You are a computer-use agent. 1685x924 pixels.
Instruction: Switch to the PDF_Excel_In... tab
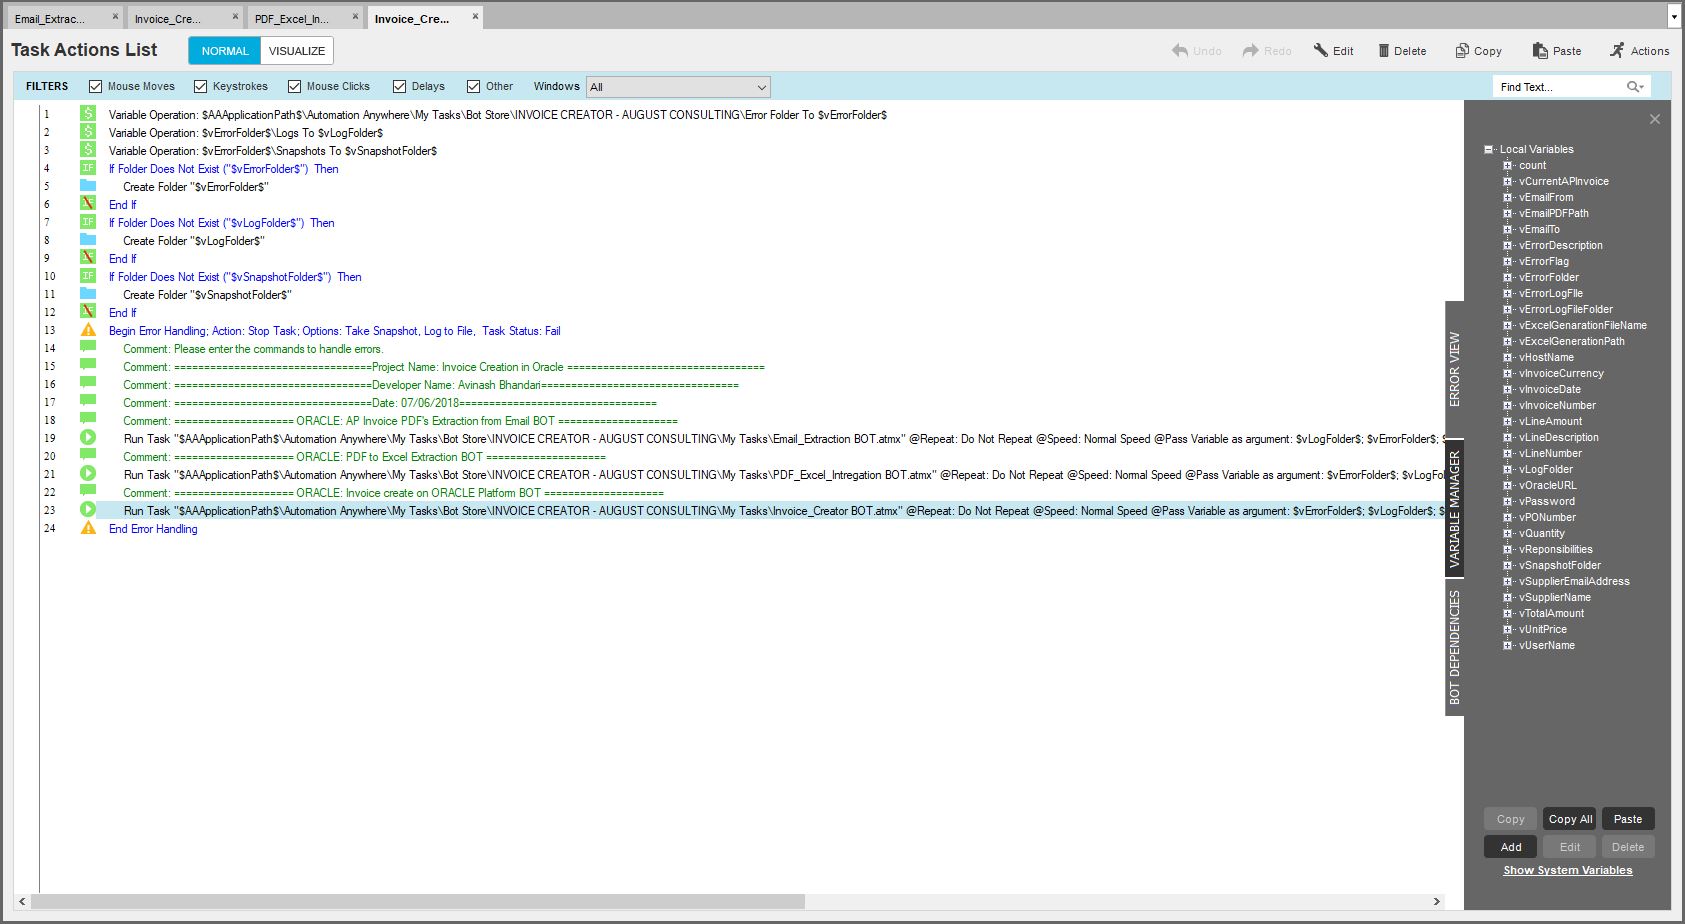coord(291,19)
